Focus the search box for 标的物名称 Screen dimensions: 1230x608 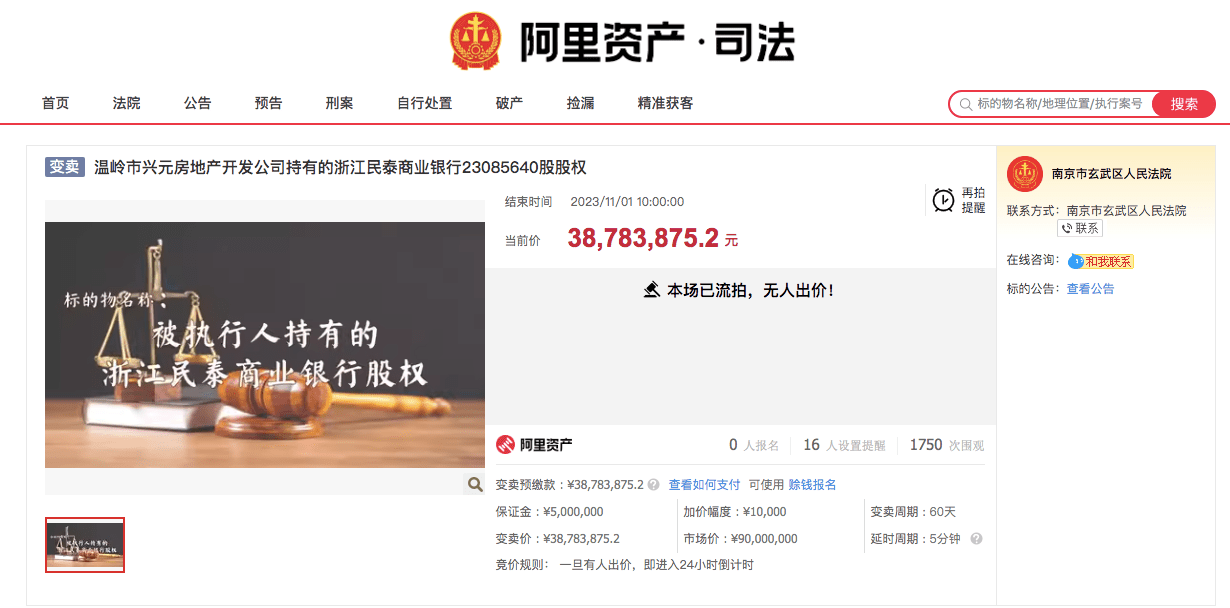[x=1058, y=104]
